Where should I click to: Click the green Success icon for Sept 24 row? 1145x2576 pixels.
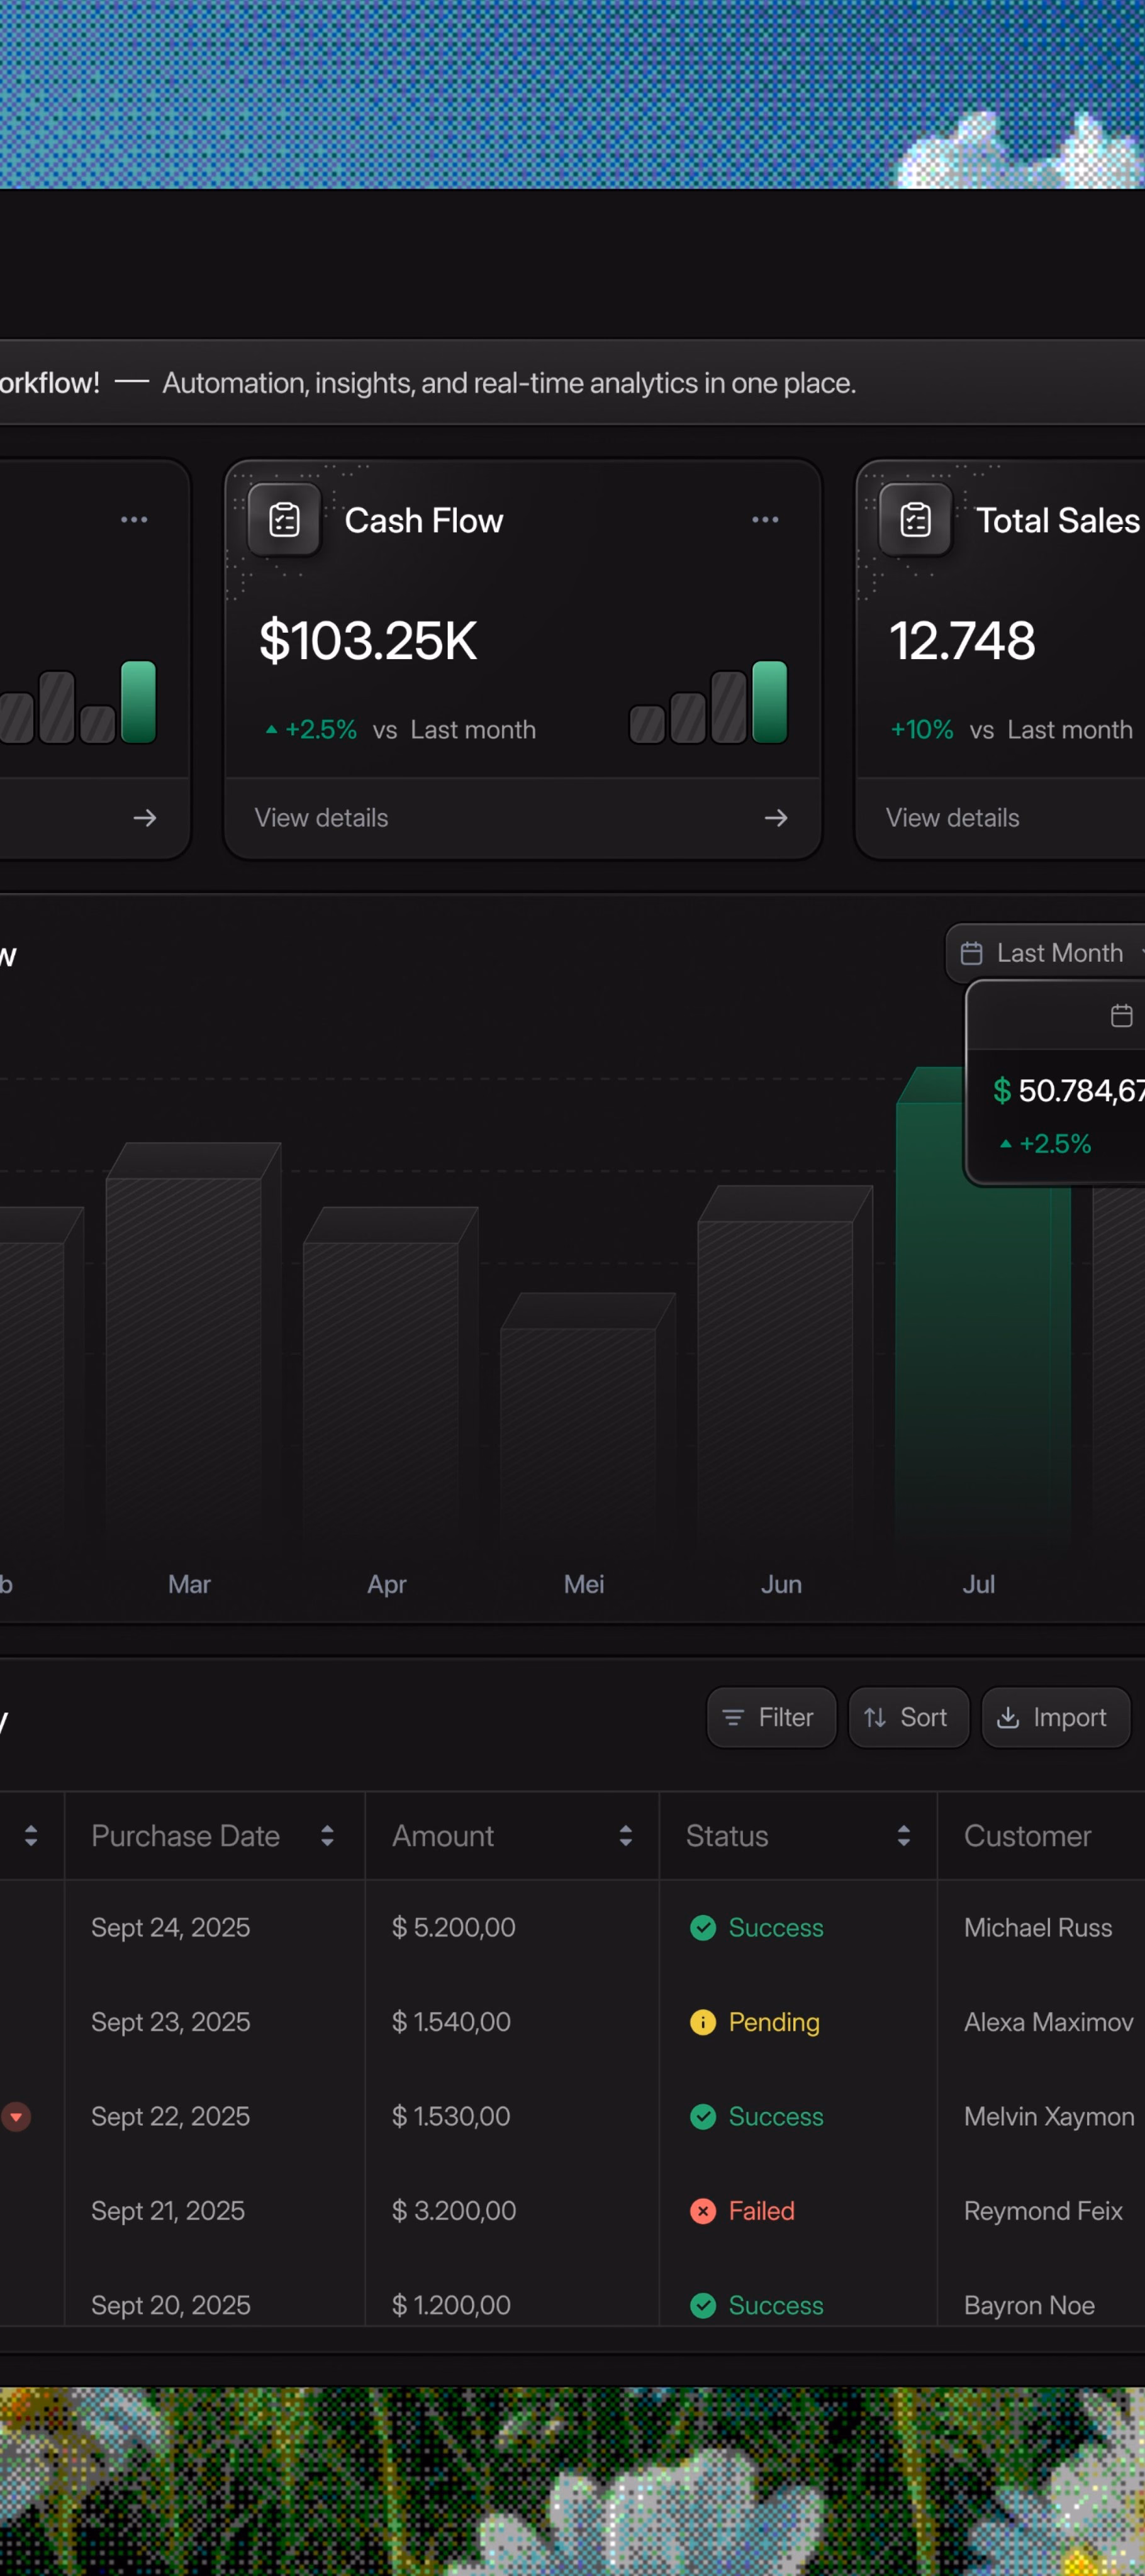pyautogui.click(x=703, y=1927)
